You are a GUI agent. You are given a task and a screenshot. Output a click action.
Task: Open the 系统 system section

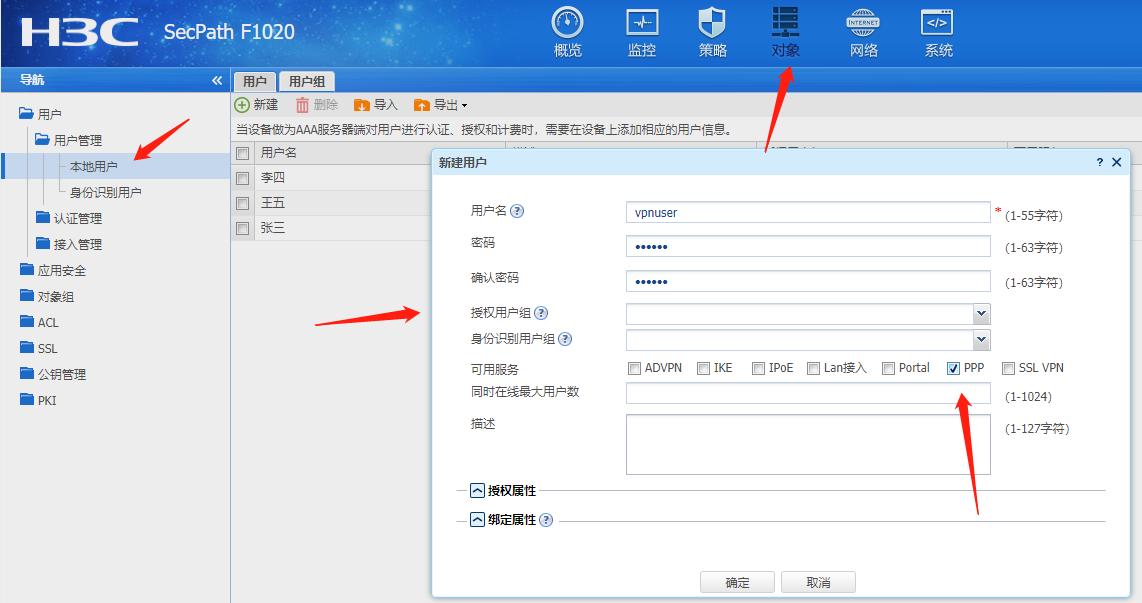(936, 30)
